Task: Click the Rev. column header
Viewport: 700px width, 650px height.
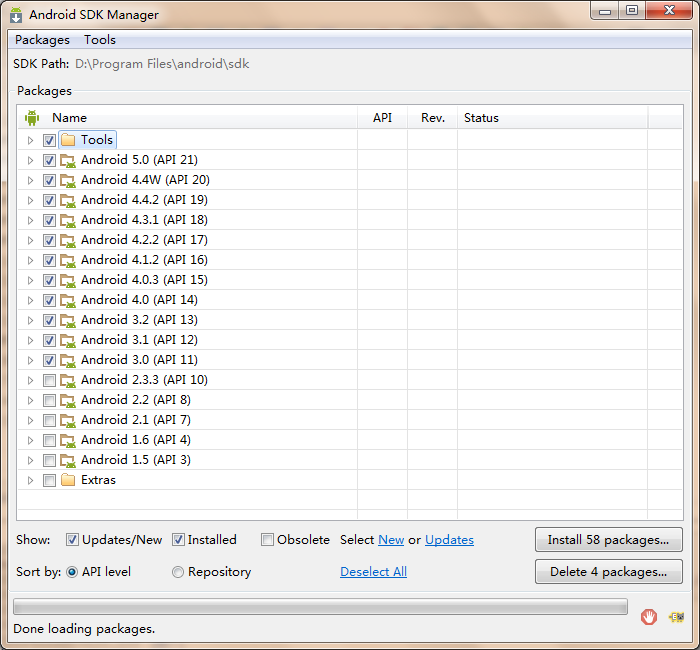Action: point(433,117)
